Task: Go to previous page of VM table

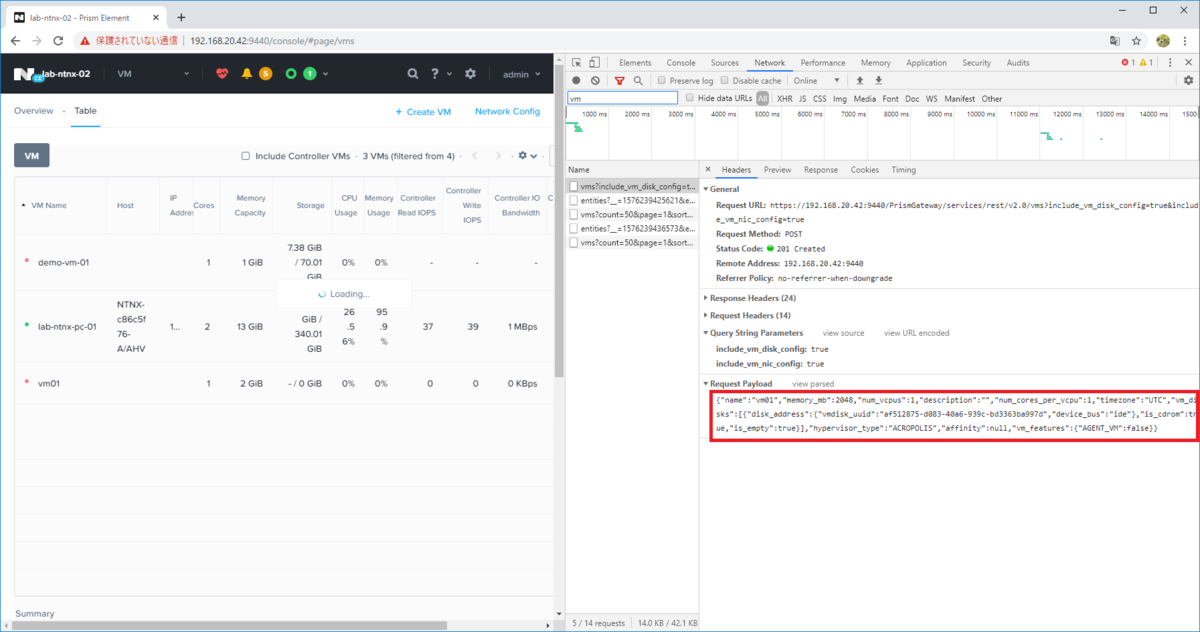Action: point(475,156)
